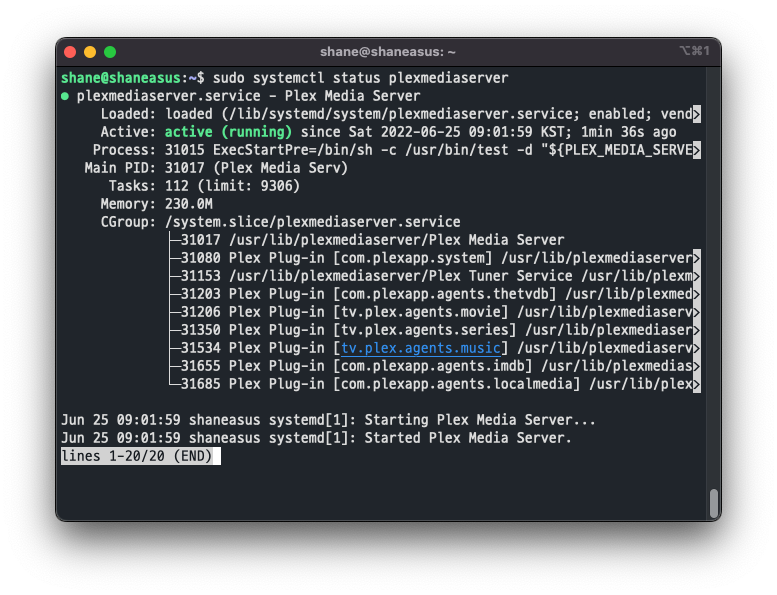Screen dimensions: 777x595
Task: Open the tv.plex.agents.music hyperlink
Action: 421,348
